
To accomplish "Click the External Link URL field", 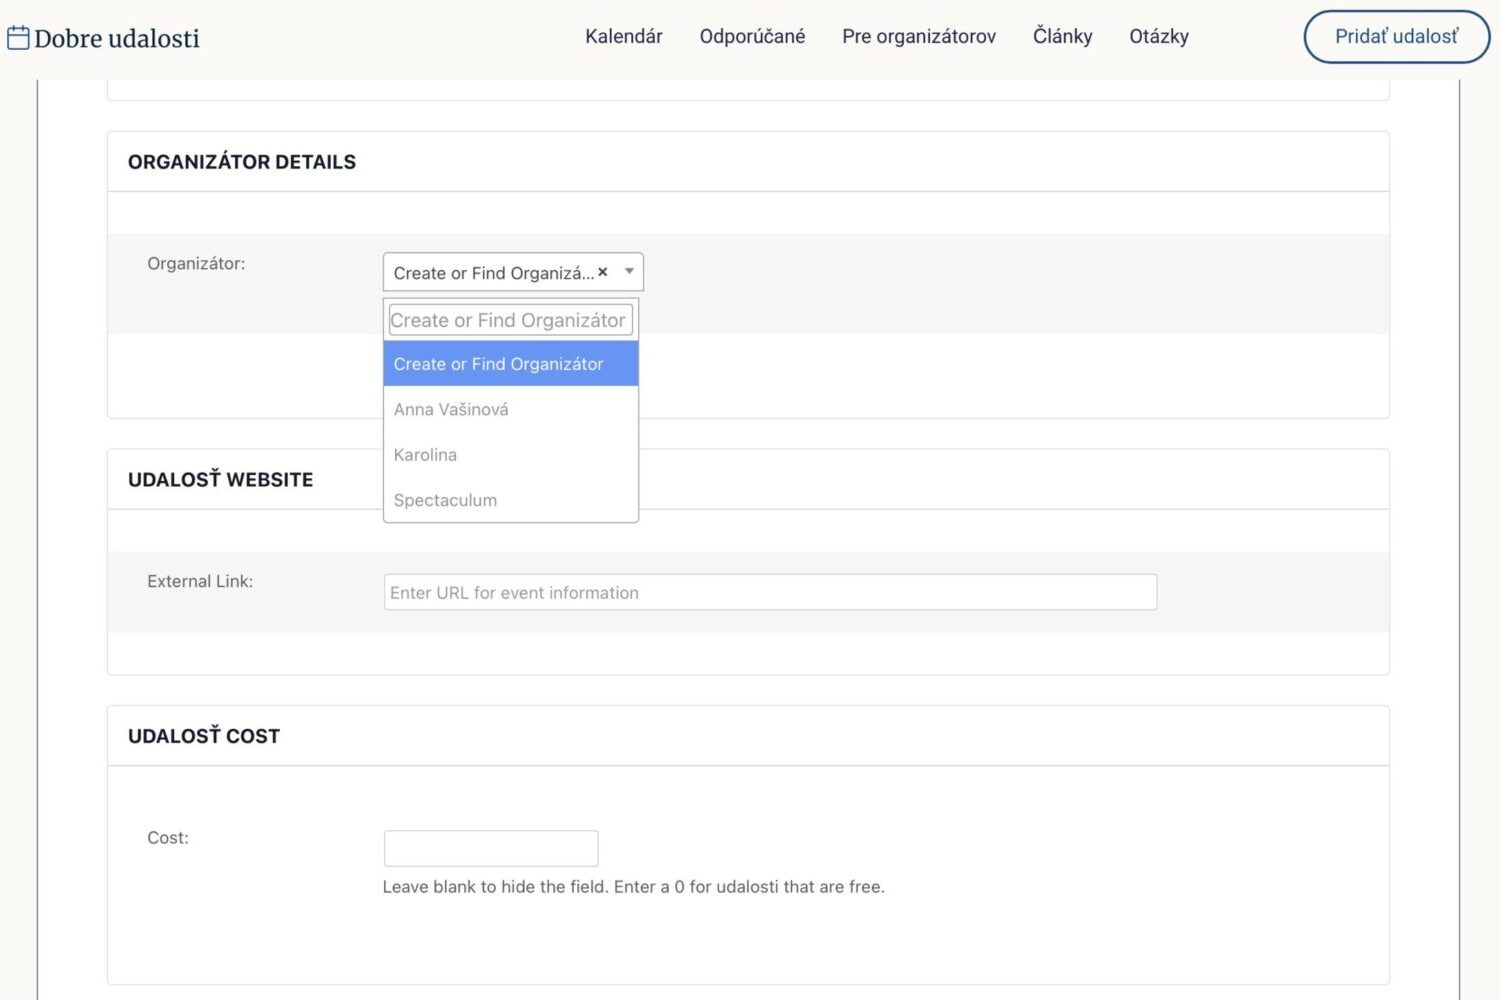I will pos(770,592).
